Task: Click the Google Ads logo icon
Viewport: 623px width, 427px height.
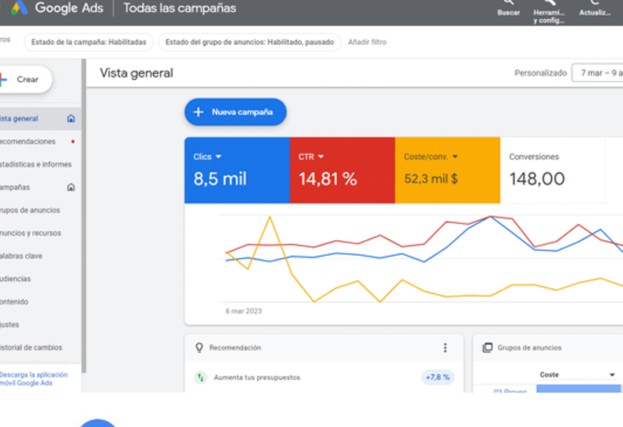Action: pos(19,8)
